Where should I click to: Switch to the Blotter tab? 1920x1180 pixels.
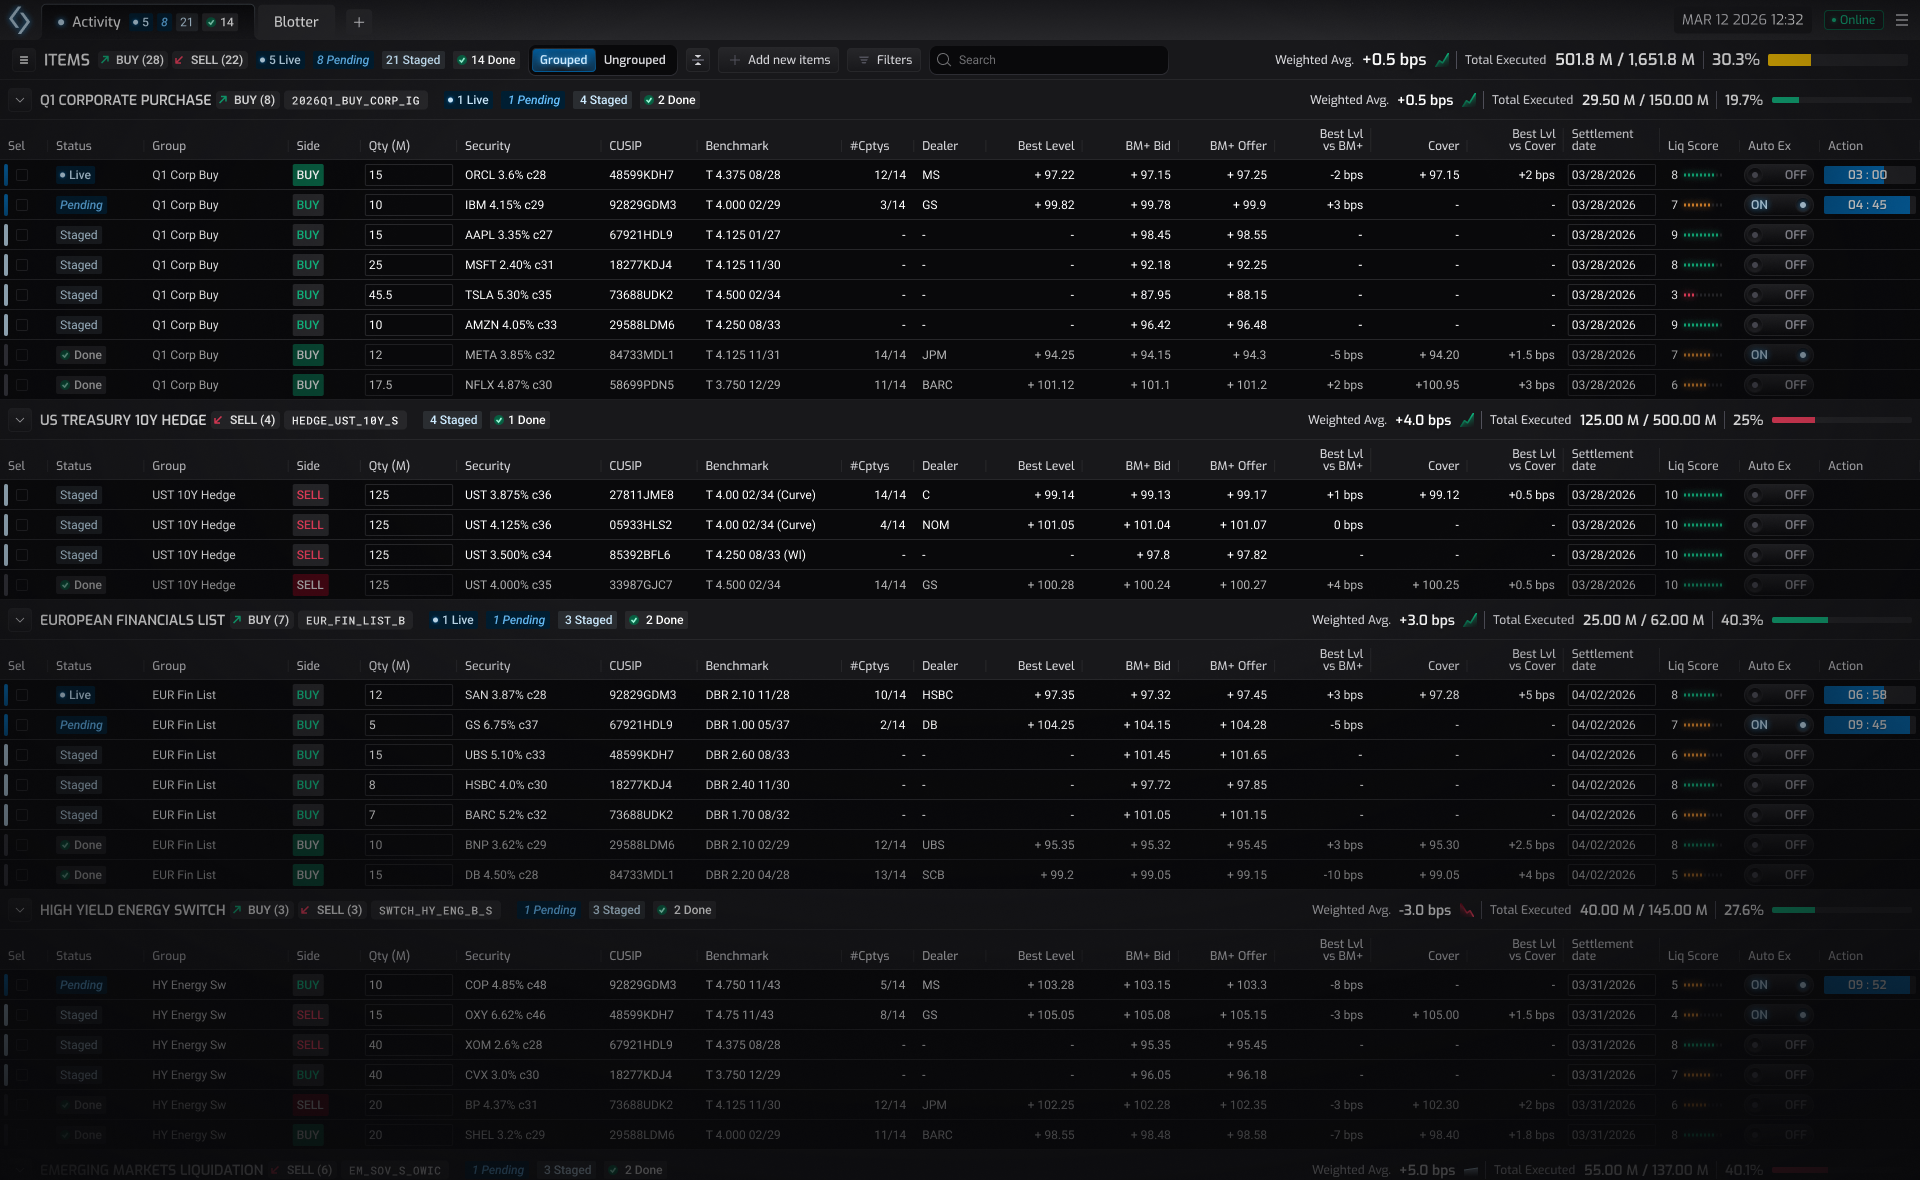click(296, 21)
